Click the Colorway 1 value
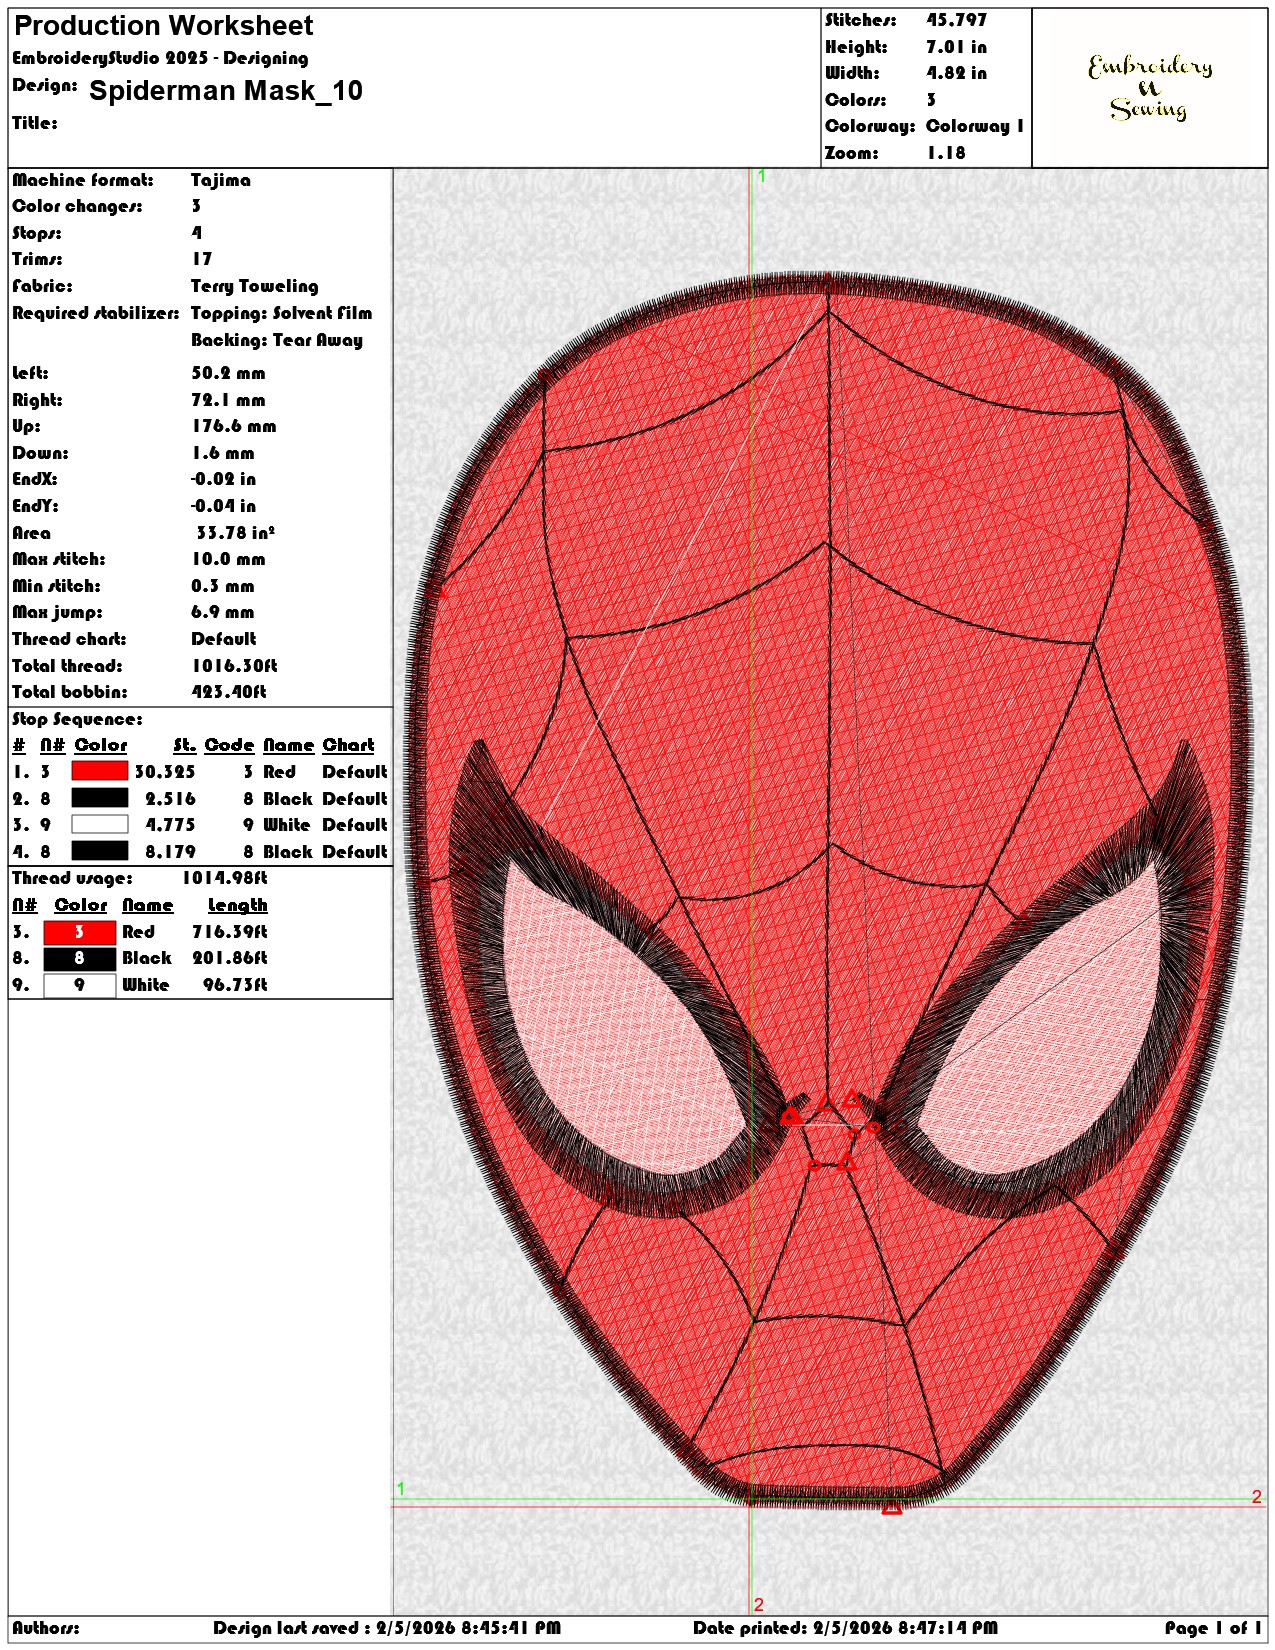 coord(975,126)
